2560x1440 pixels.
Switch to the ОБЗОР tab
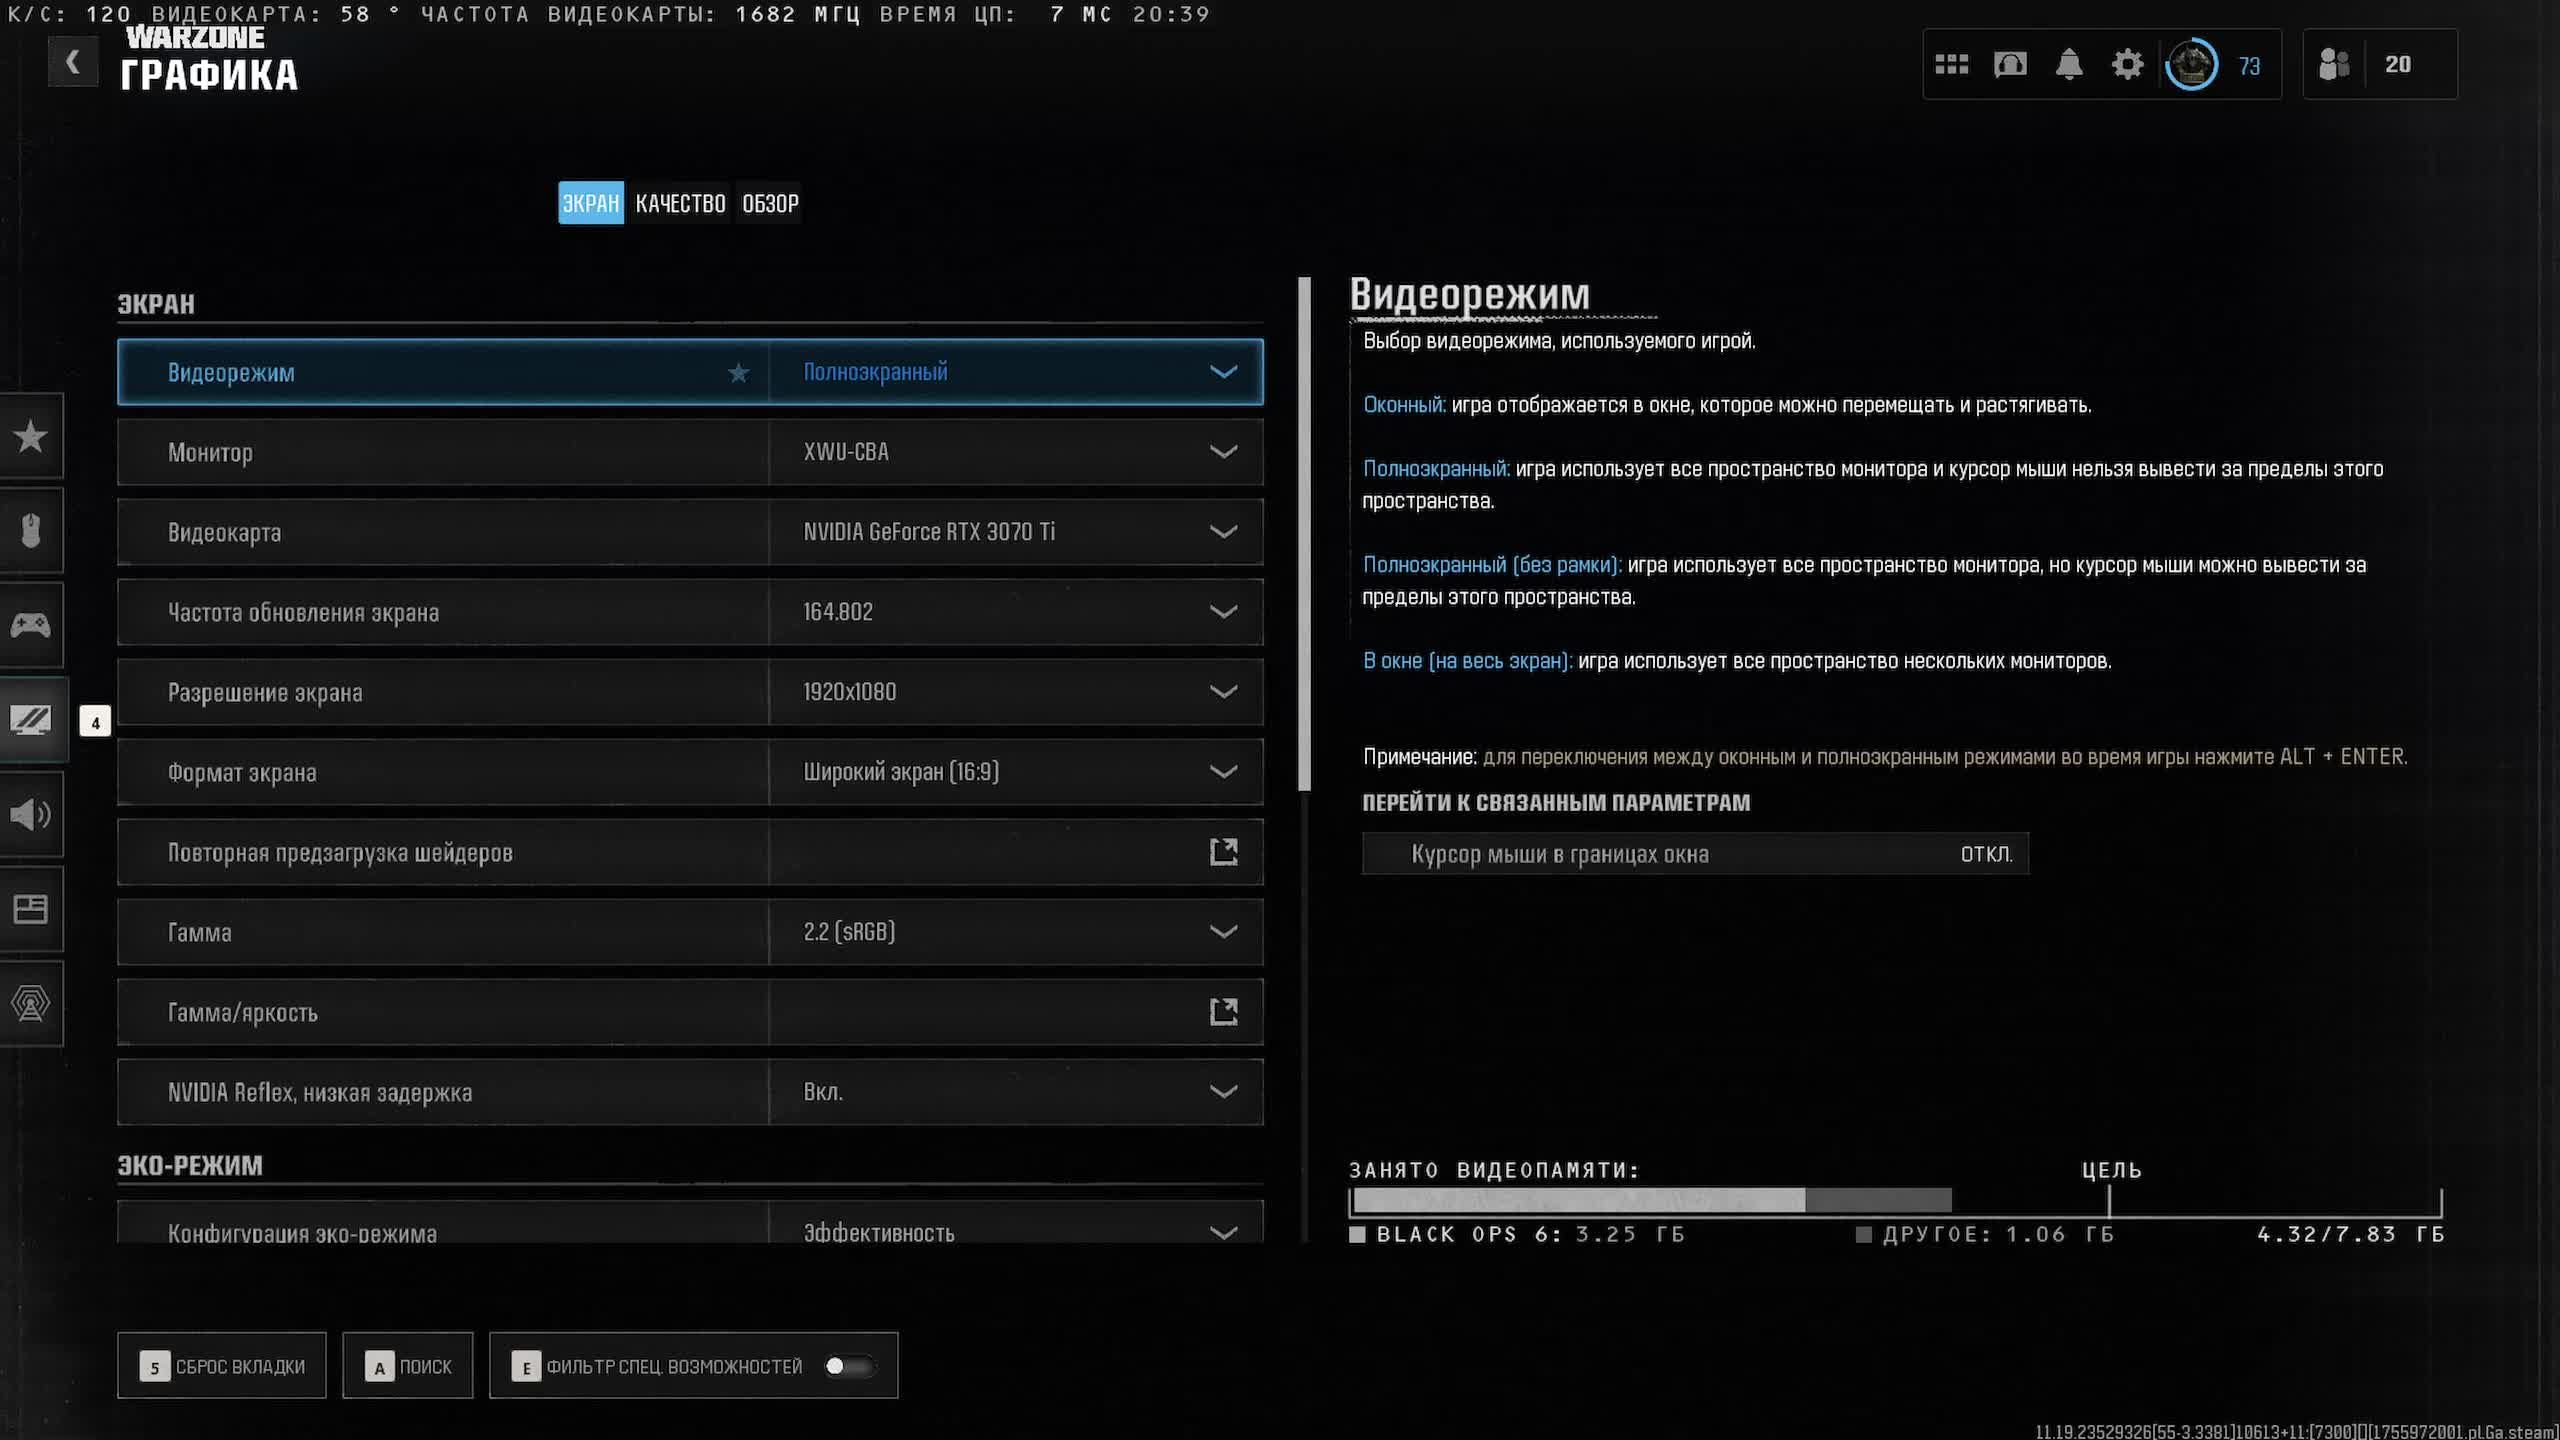(770, 204)
